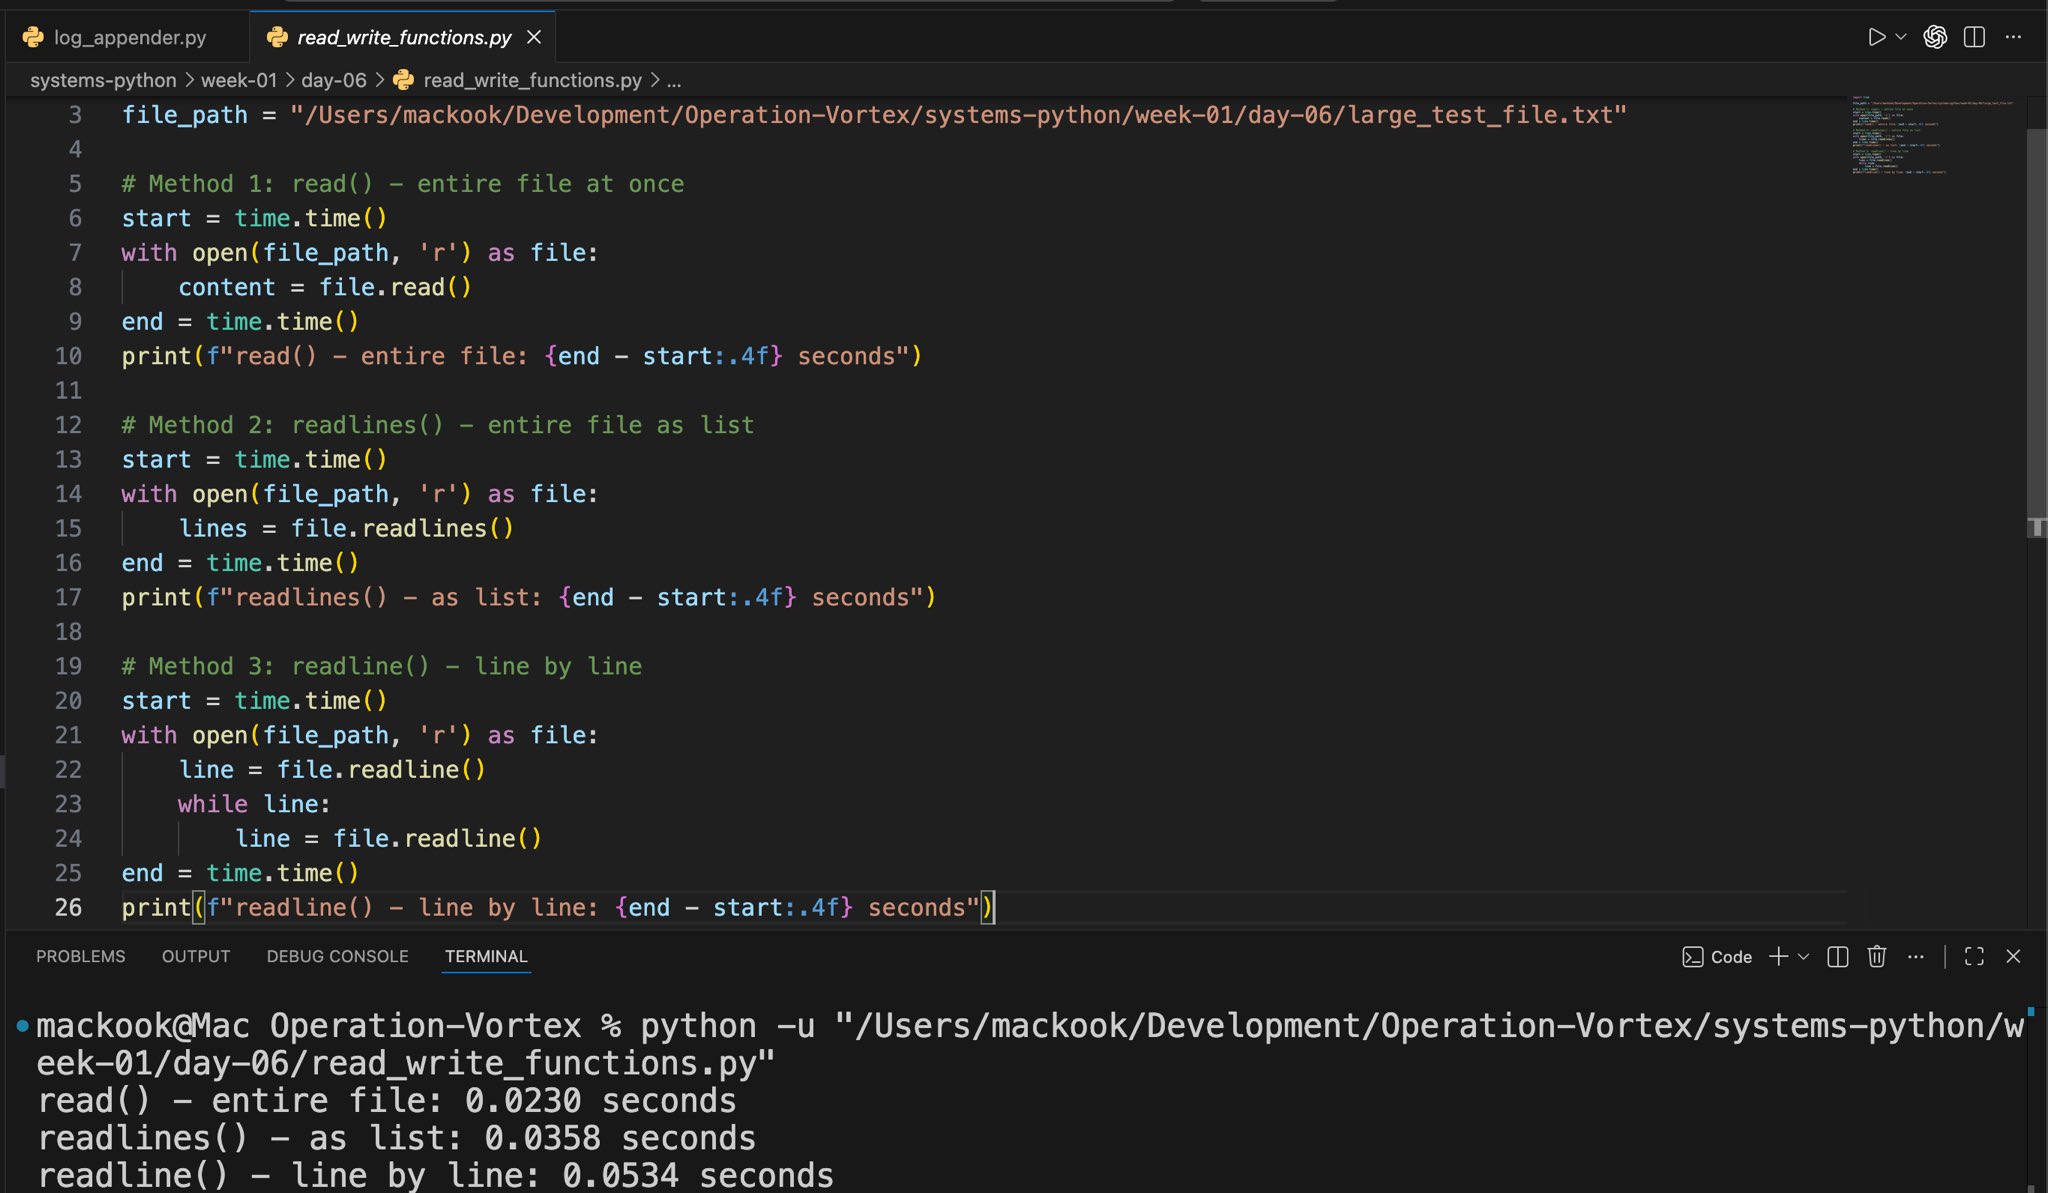Image resolution: width=2048 pixels, height=1193 pixels.
Task: Open editor More Actions ellipsis menu
Action: point(2013,37)
